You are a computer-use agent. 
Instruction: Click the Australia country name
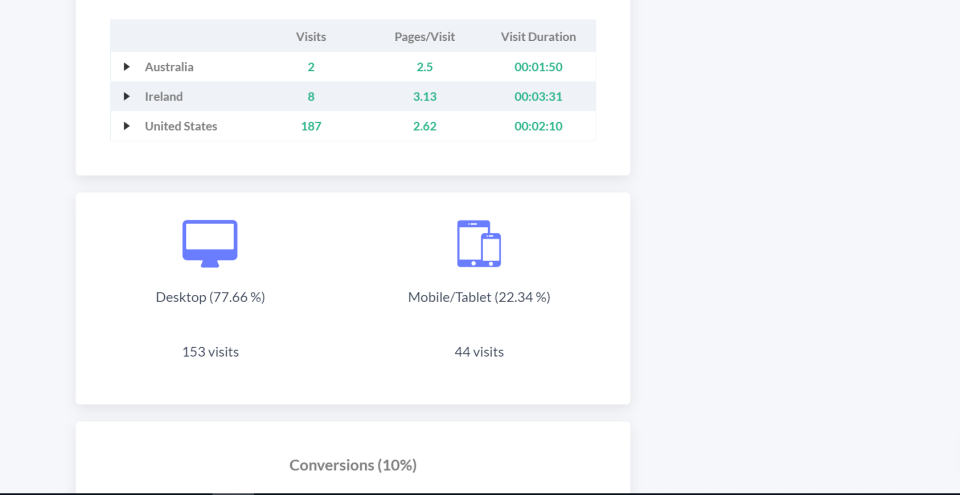169,67
